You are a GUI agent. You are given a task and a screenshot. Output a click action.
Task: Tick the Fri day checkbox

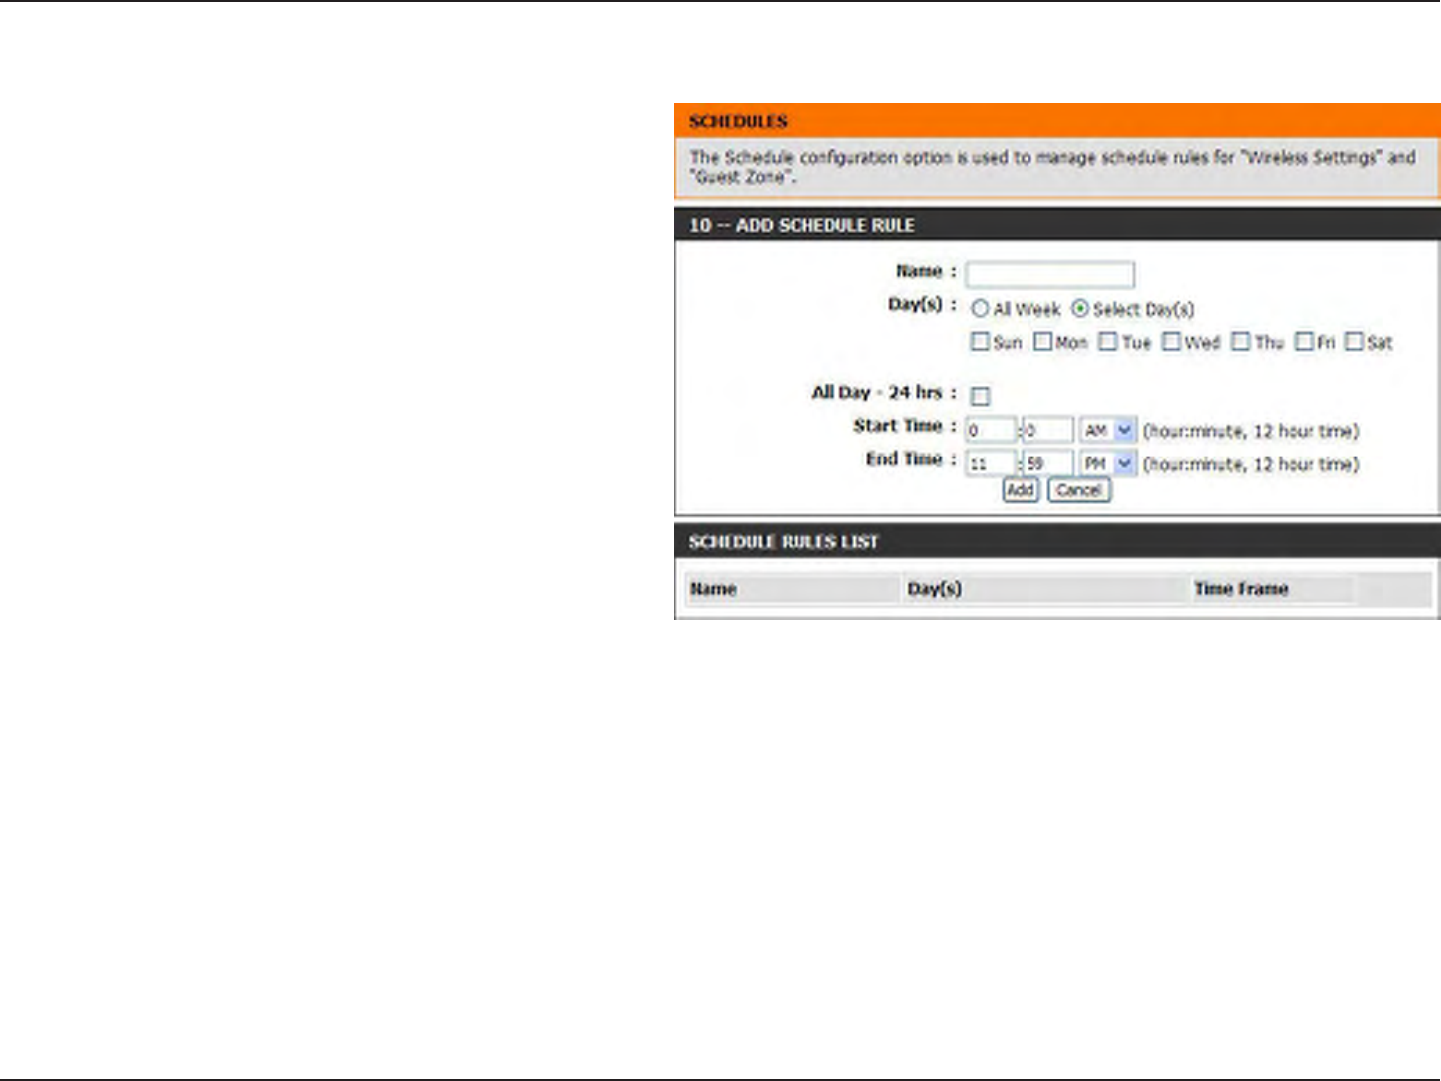[x=1304, y=342]
